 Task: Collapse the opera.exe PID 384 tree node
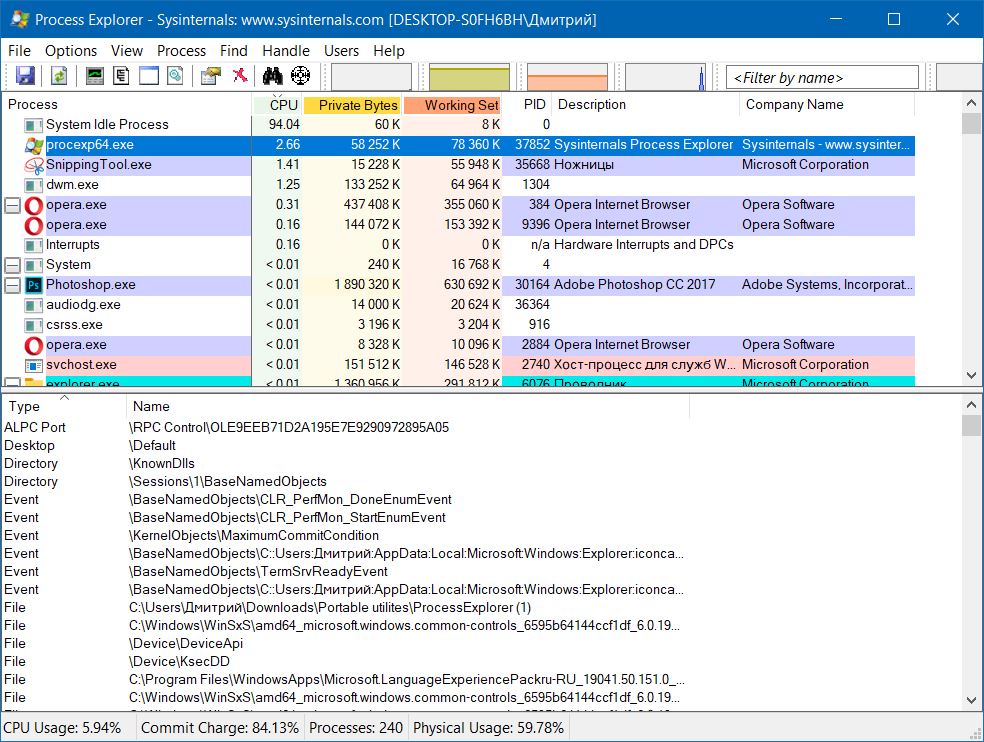(x=13, y=205)
